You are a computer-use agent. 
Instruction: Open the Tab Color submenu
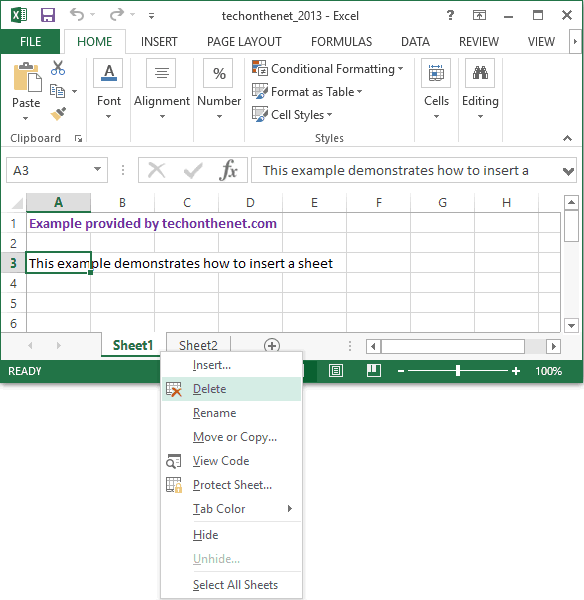[231, 509]
